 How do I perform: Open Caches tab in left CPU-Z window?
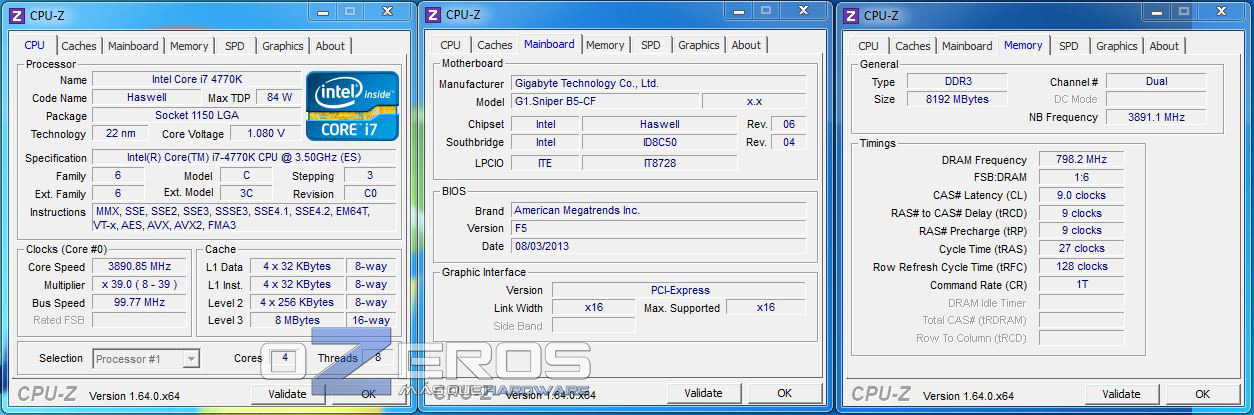[79, 46]
